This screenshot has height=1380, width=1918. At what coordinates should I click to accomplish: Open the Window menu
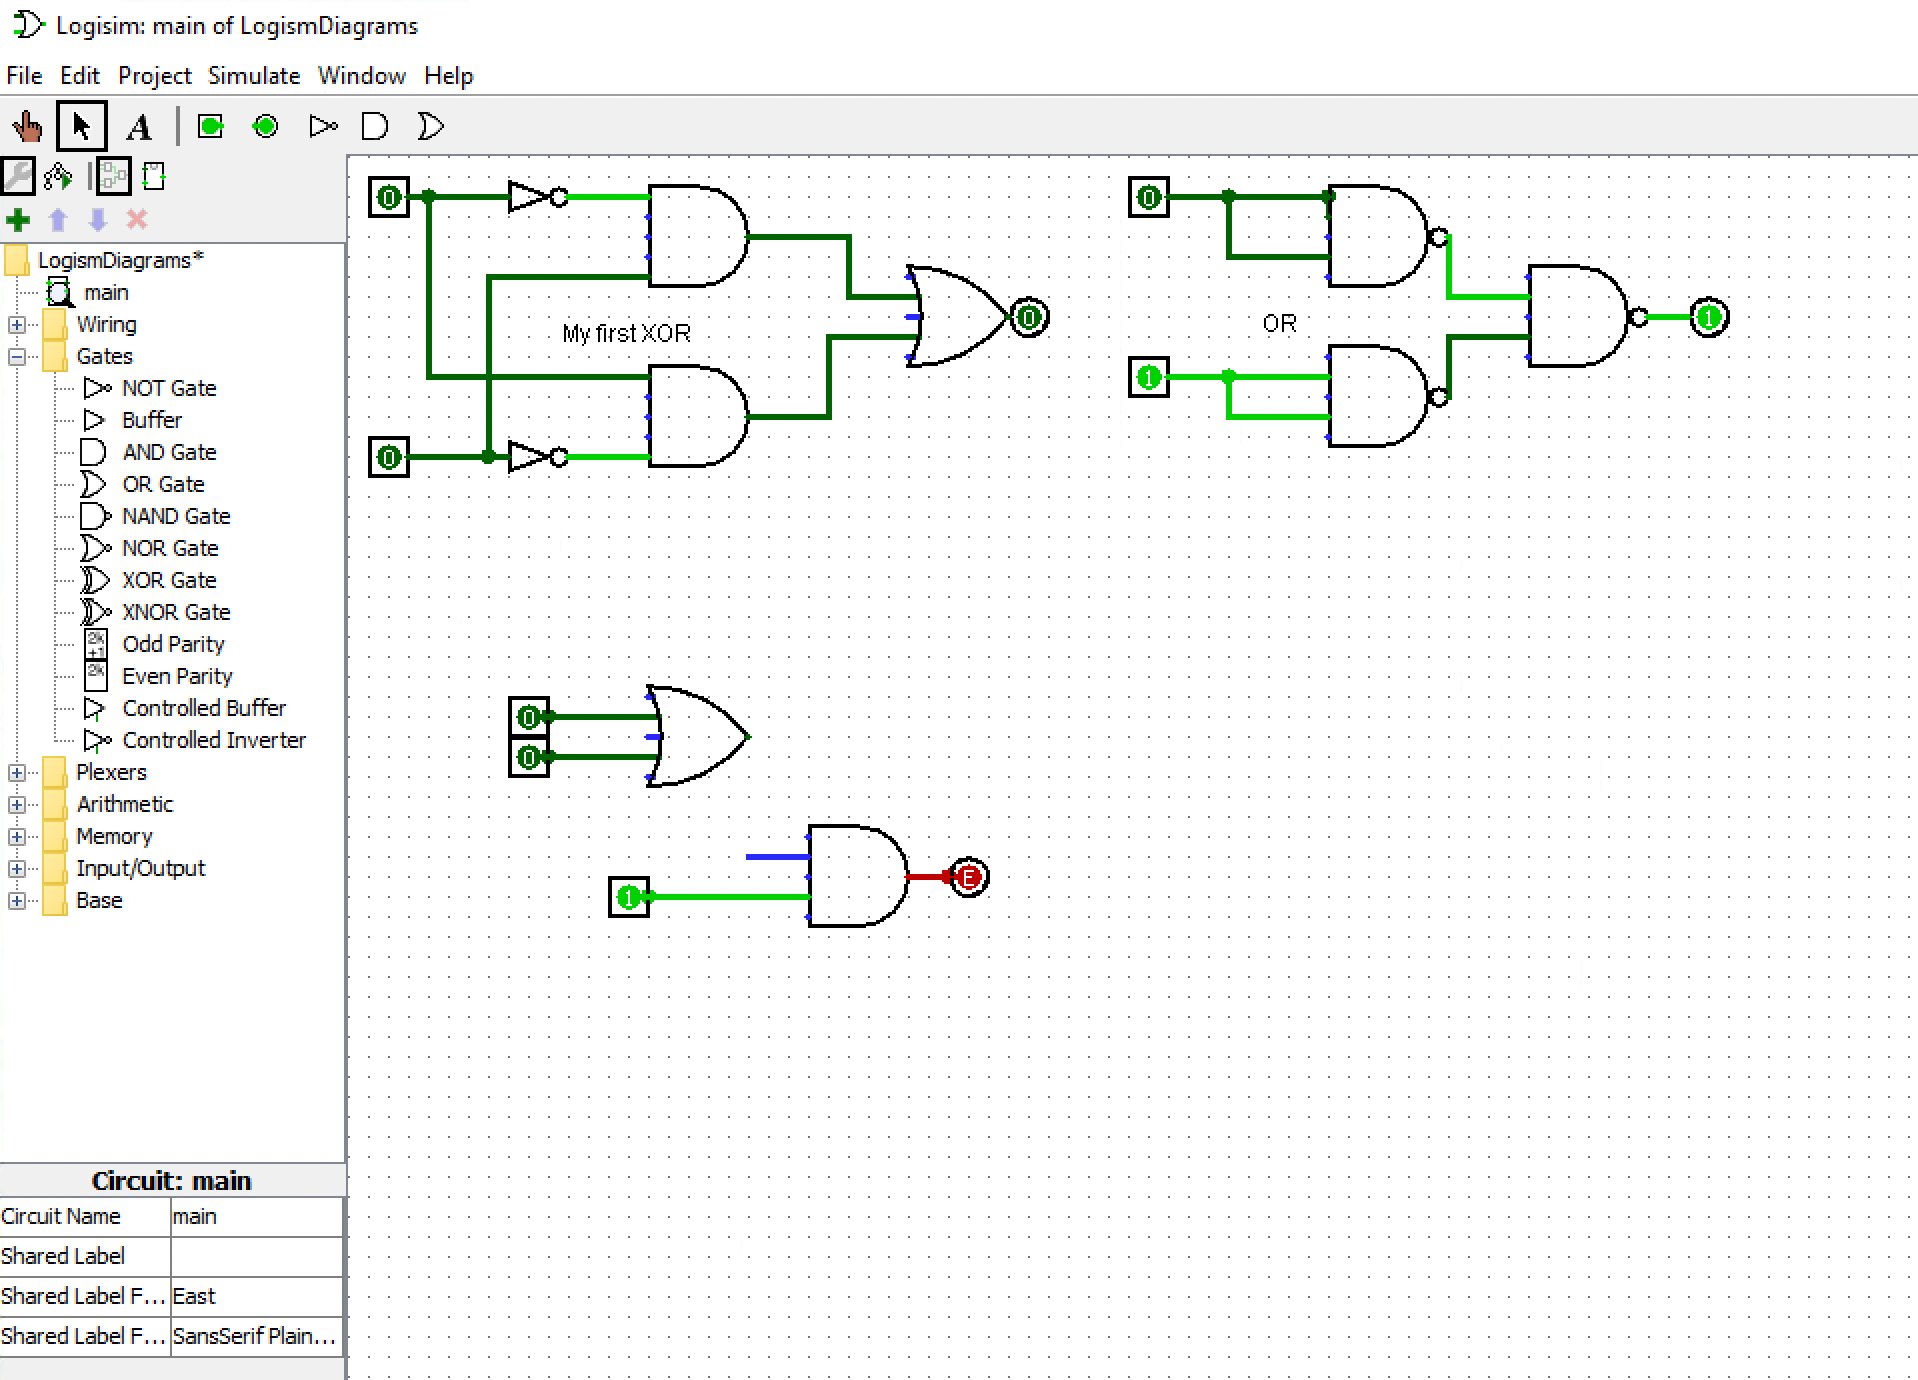[x=361, y=76]
